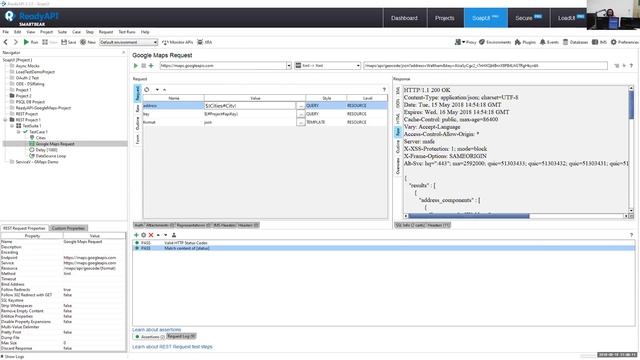Image resolution: width=640 pixels, height=360 pixels.
Task: Open the Auth request tab
Action: pyautogui.click(x=139, y=225)
